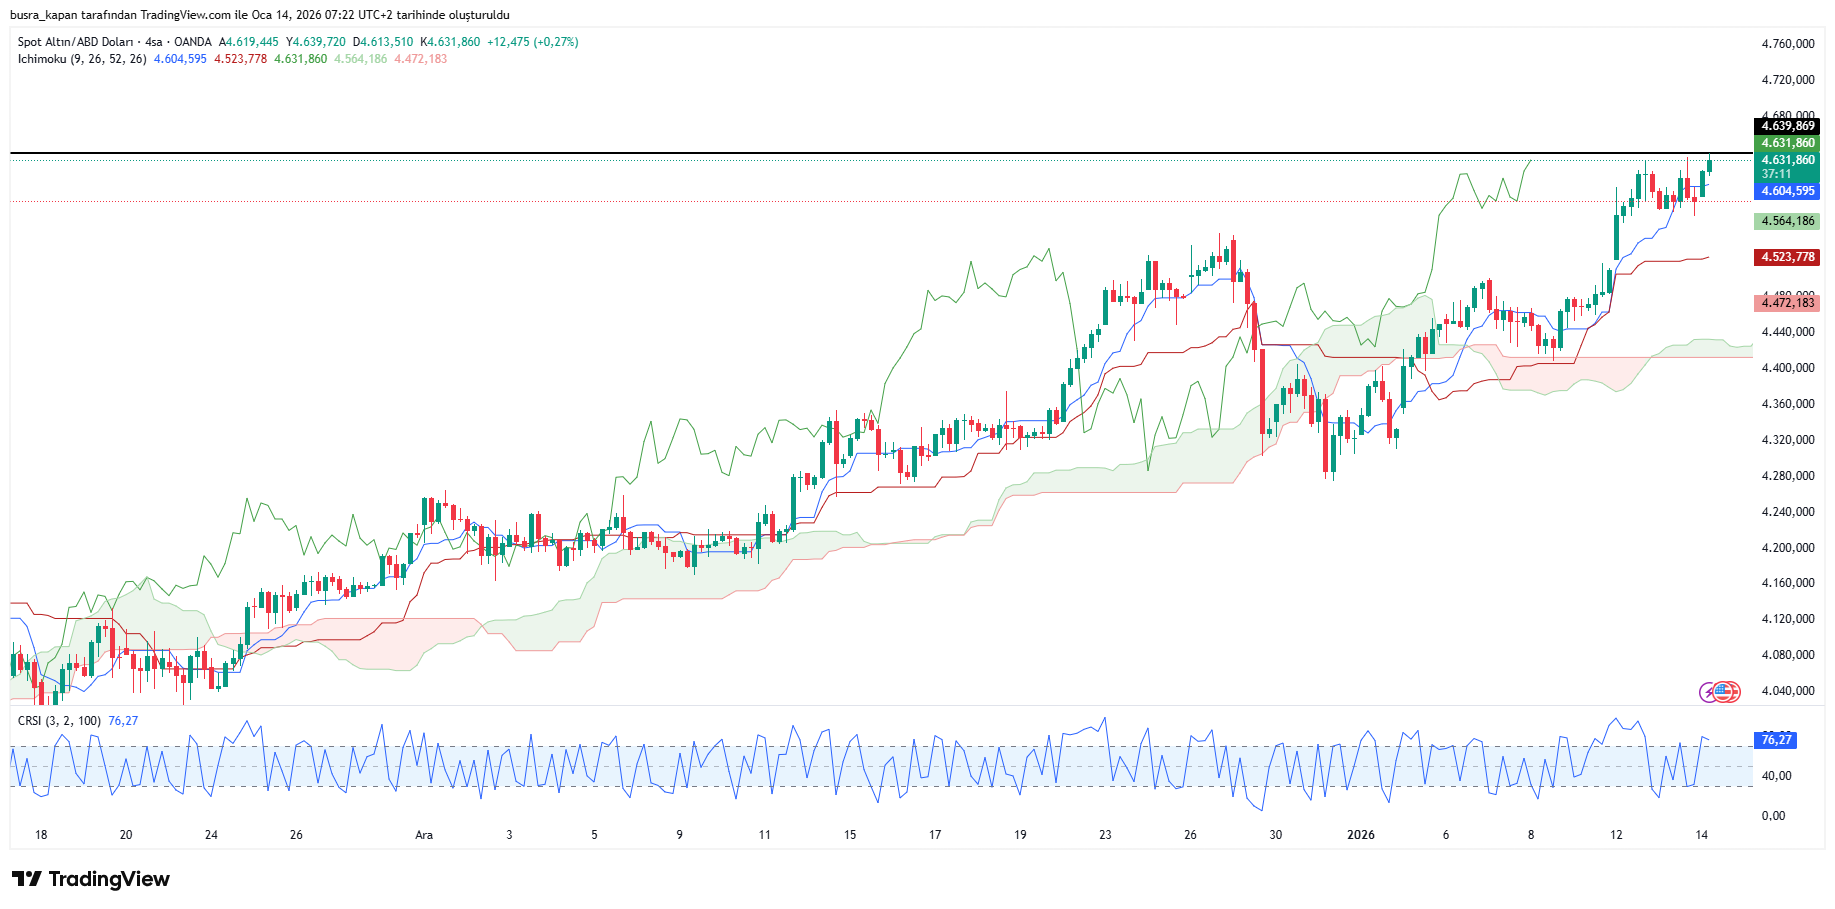Click the TradingView logo at bottom left

coord(91,879)
